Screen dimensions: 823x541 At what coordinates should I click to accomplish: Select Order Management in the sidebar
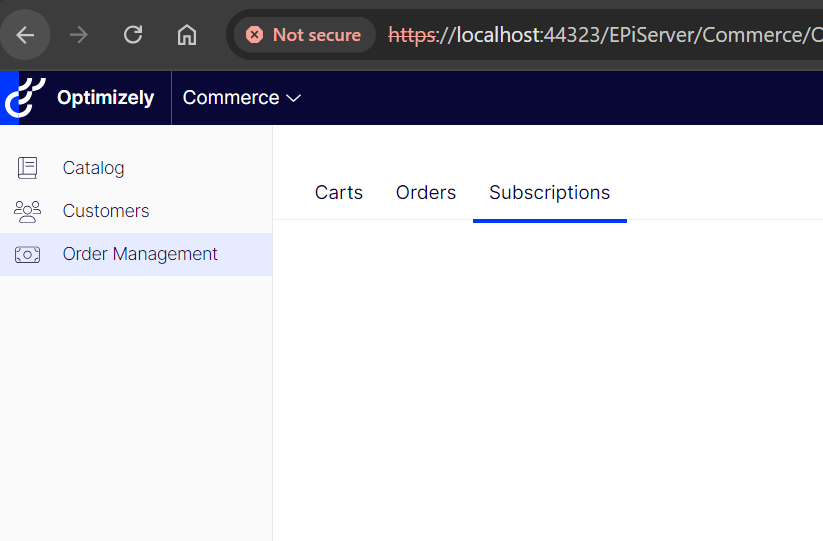(140, 254)
